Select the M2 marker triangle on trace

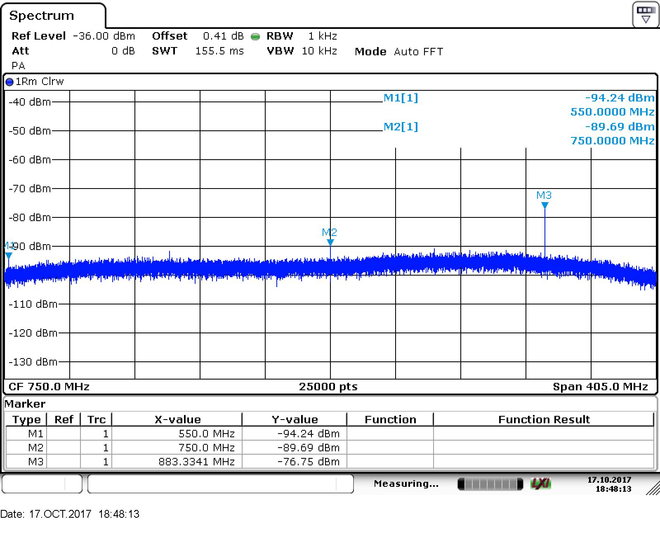click(x=330, y=242)
